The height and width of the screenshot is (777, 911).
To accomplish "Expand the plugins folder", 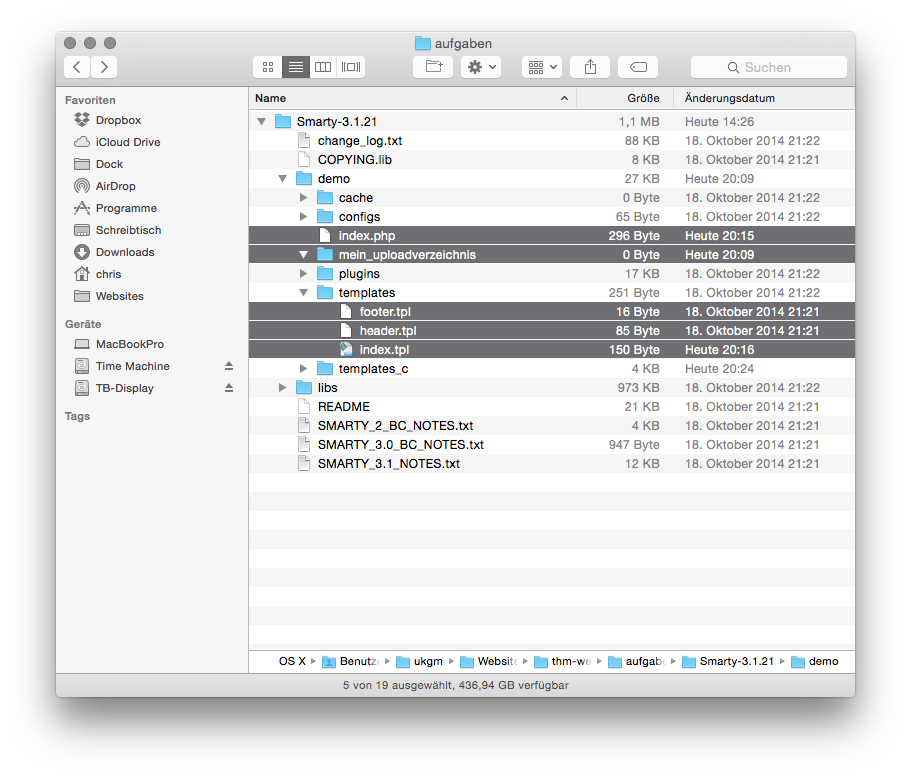I will click(x=303, y=274).
